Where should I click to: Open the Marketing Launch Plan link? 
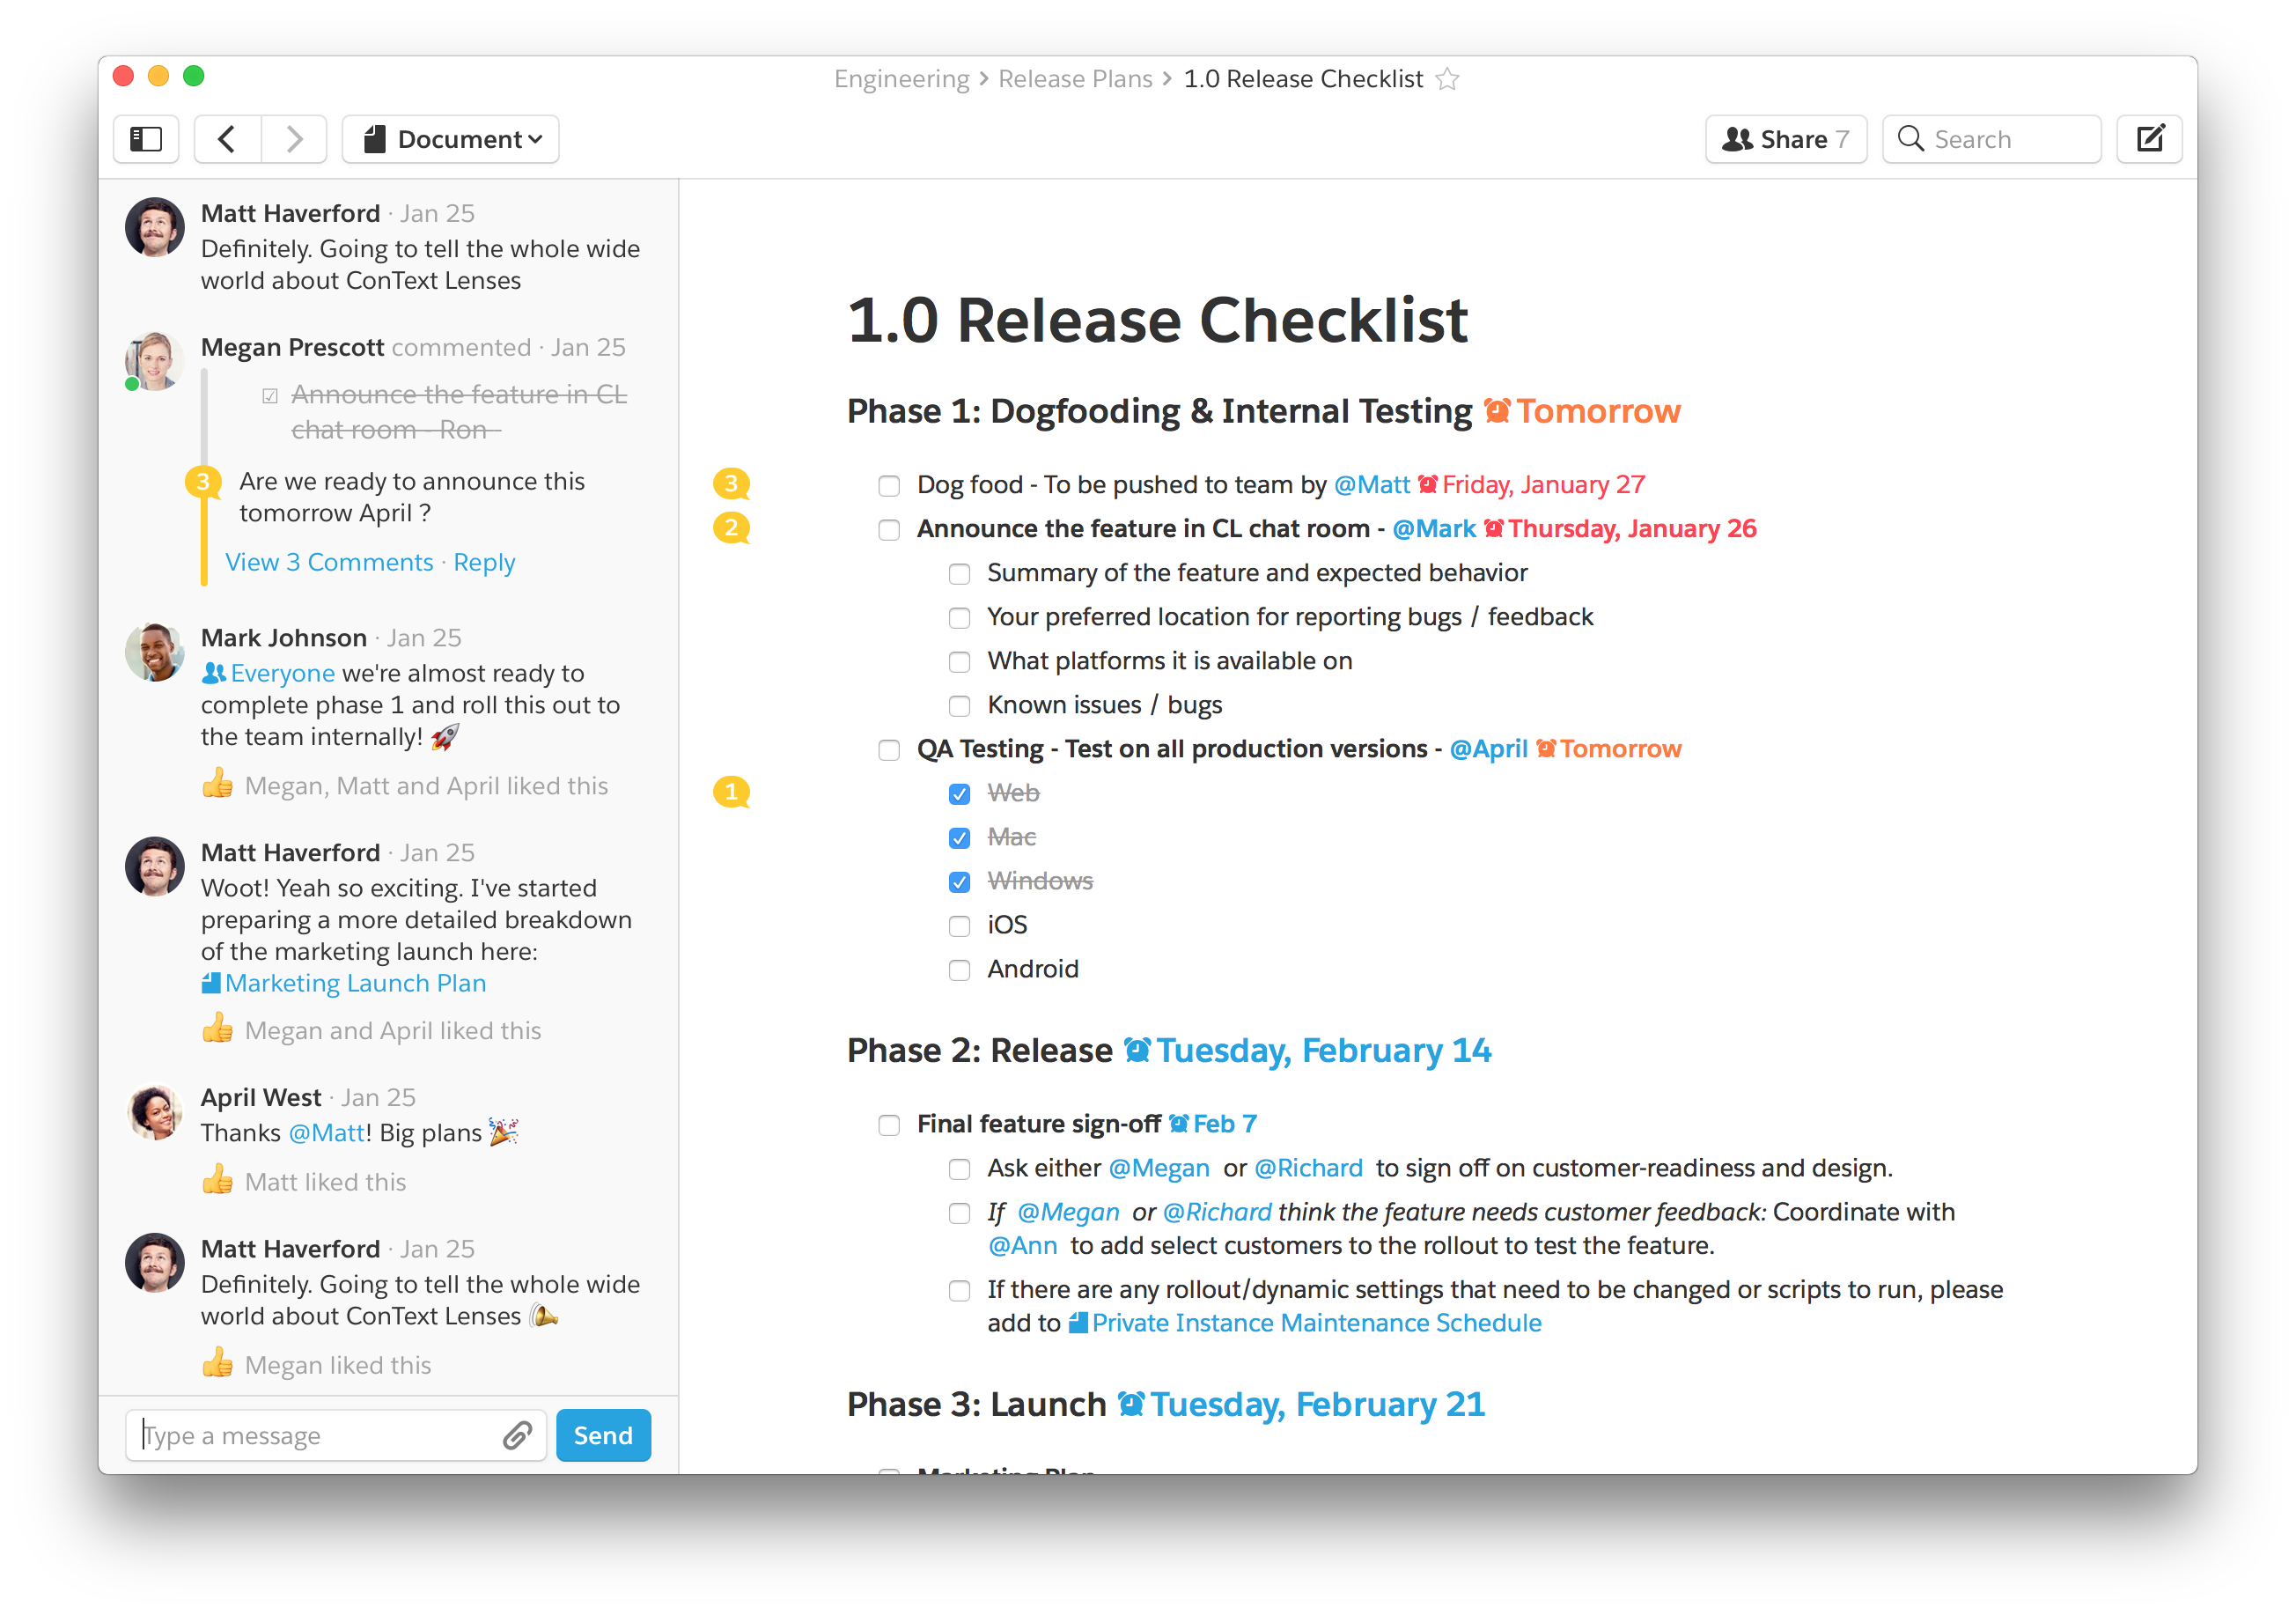tap(355, 983)
